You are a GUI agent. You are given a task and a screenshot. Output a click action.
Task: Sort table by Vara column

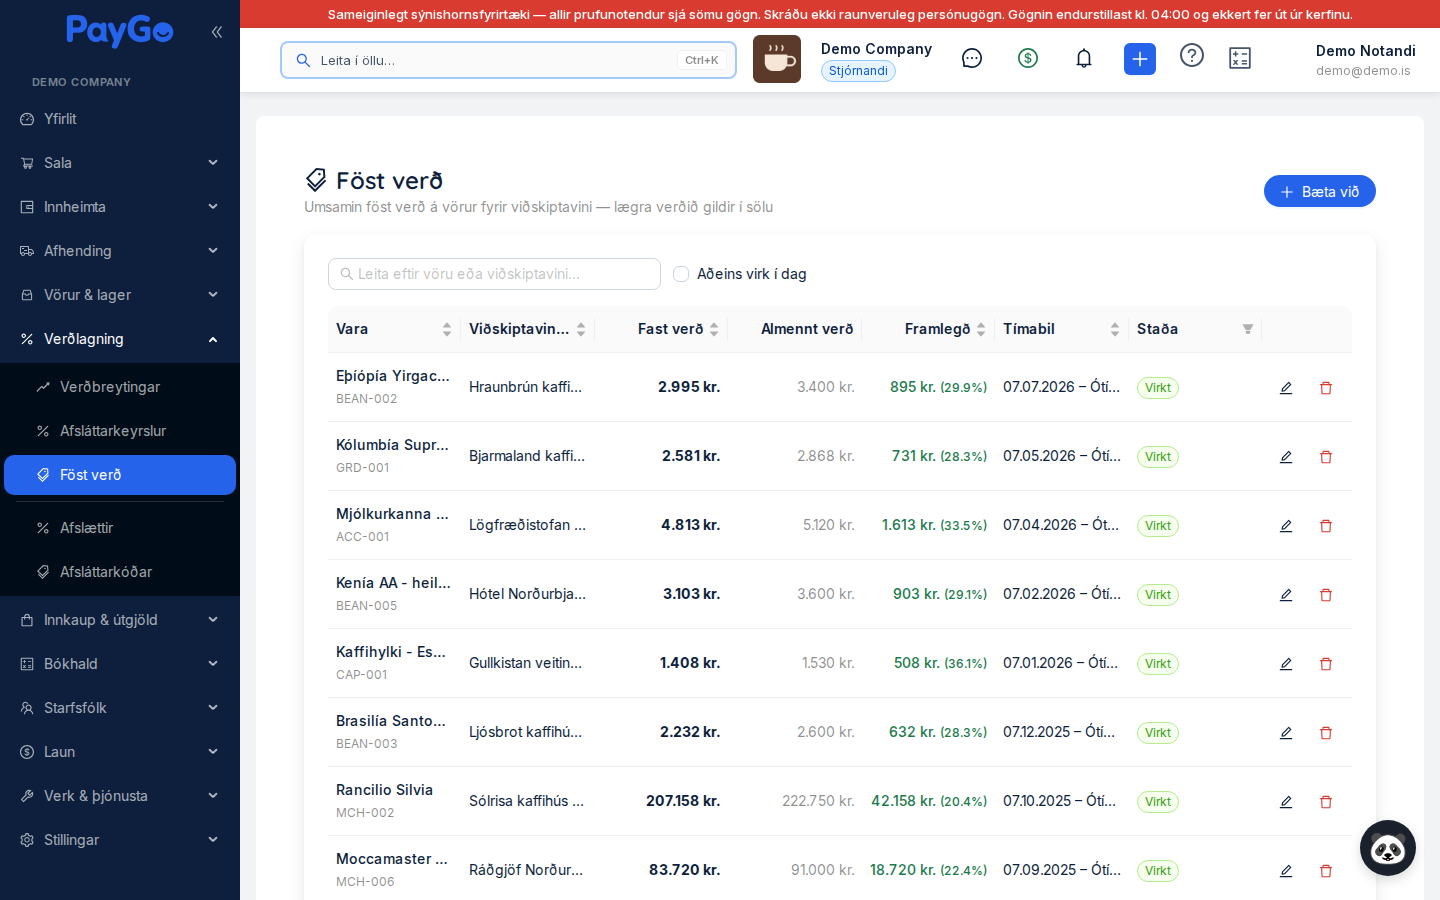pyautogui.click(x=394, y=329)
